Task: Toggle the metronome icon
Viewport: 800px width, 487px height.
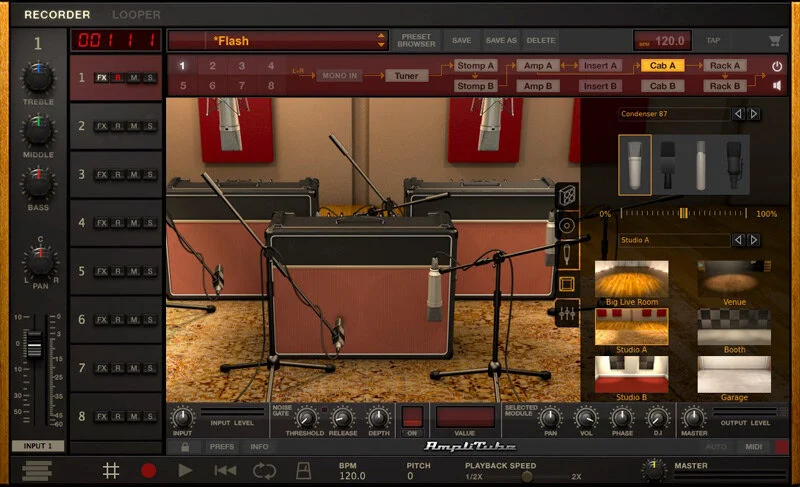Action: pos(304,470)
